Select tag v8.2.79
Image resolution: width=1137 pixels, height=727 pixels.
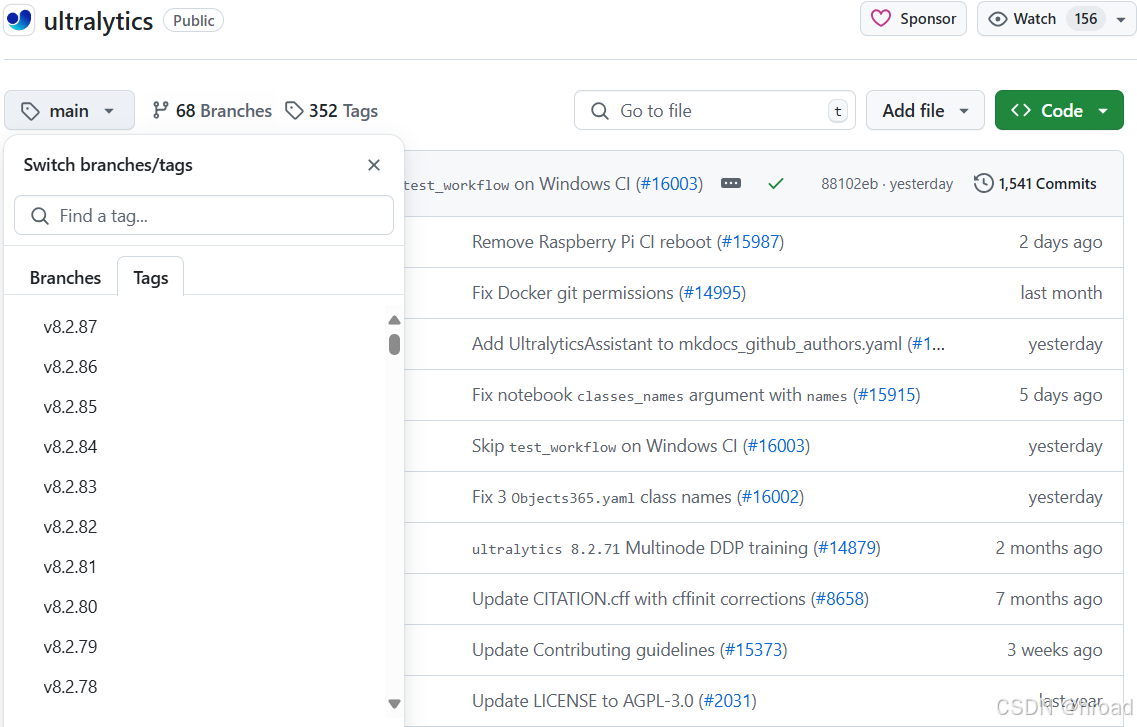[70, 647]
